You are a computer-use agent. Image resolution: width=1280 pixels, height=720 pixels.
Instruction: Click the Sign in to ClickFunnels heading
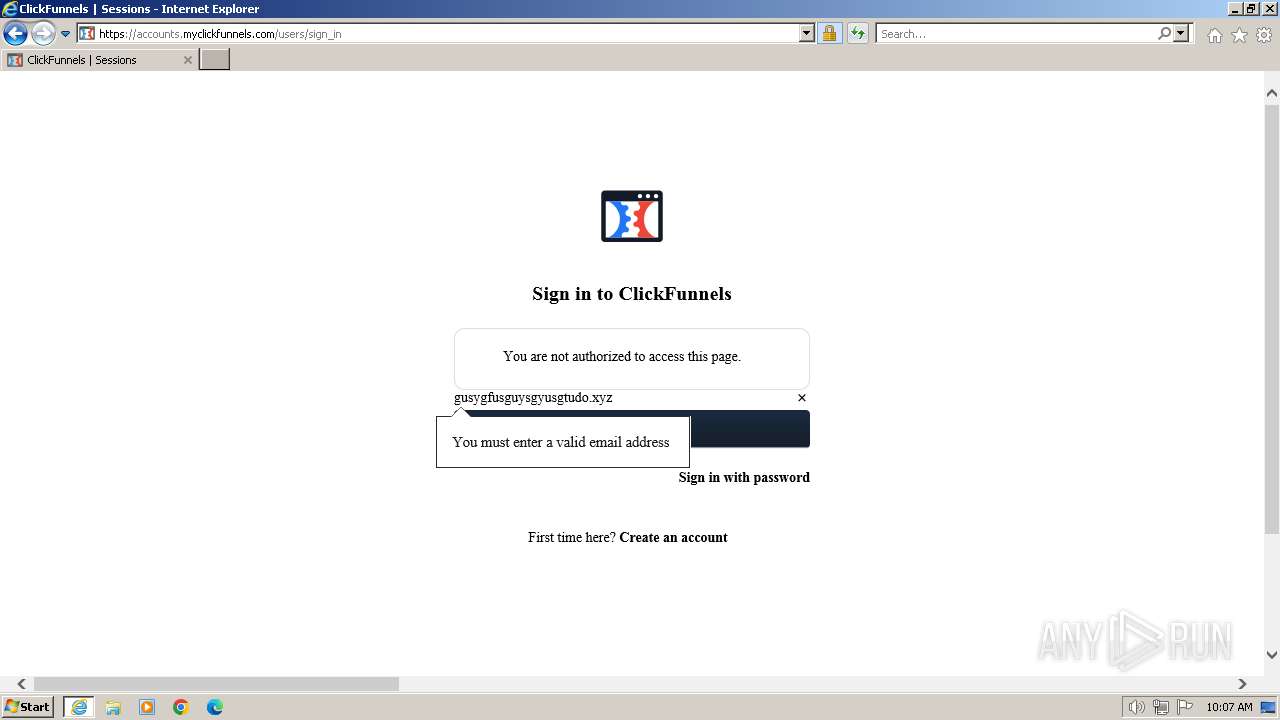point(632,294)
